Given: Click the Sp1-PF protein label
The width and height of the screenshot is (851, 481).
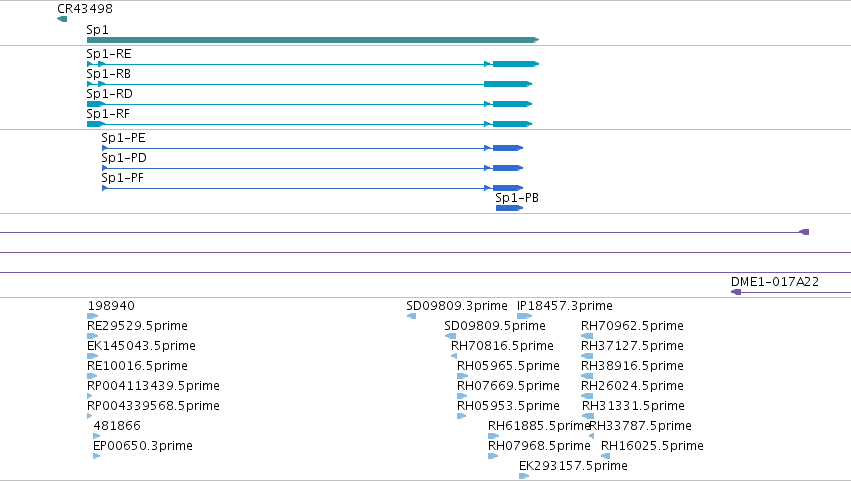Looking at the screenshot, I should tap(122, 178).
